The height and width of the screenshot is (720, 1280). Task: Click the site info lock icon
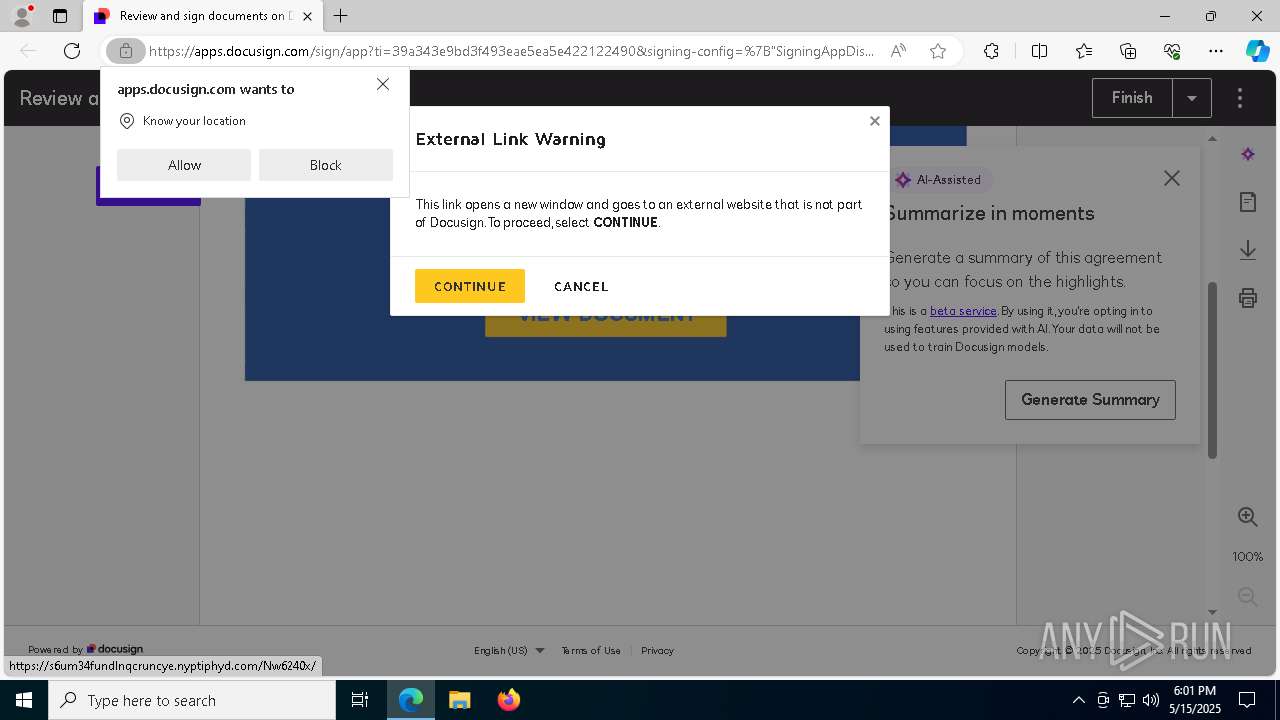(x=126, y=51)
